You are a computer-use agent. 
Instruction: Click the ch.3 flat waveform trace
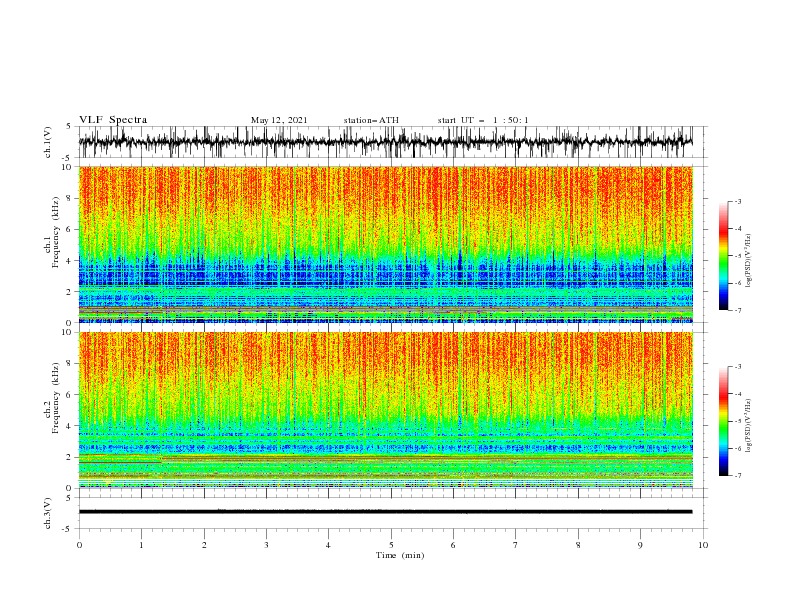pos(385,512)
